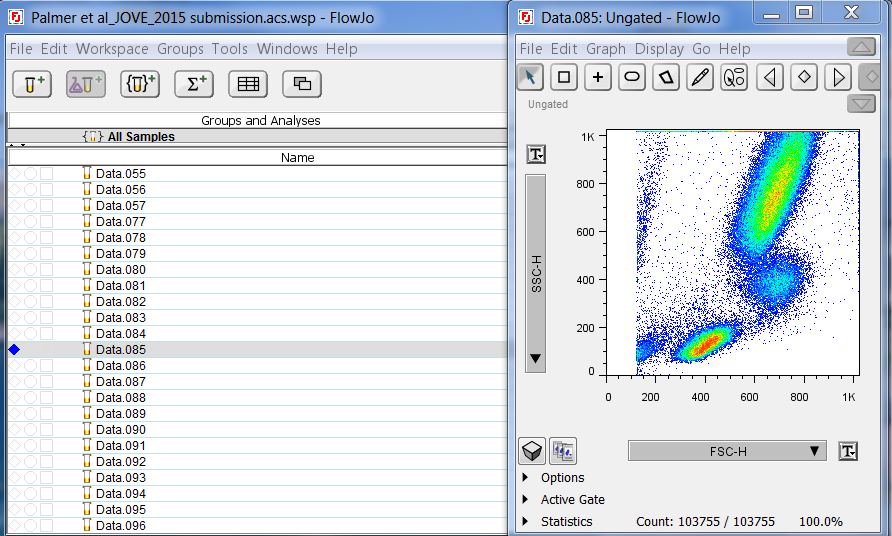Image resolution: width=892 pixels, height=536 pixels.
Task: Select the rectangle gate tool
Action: (564, 77)
